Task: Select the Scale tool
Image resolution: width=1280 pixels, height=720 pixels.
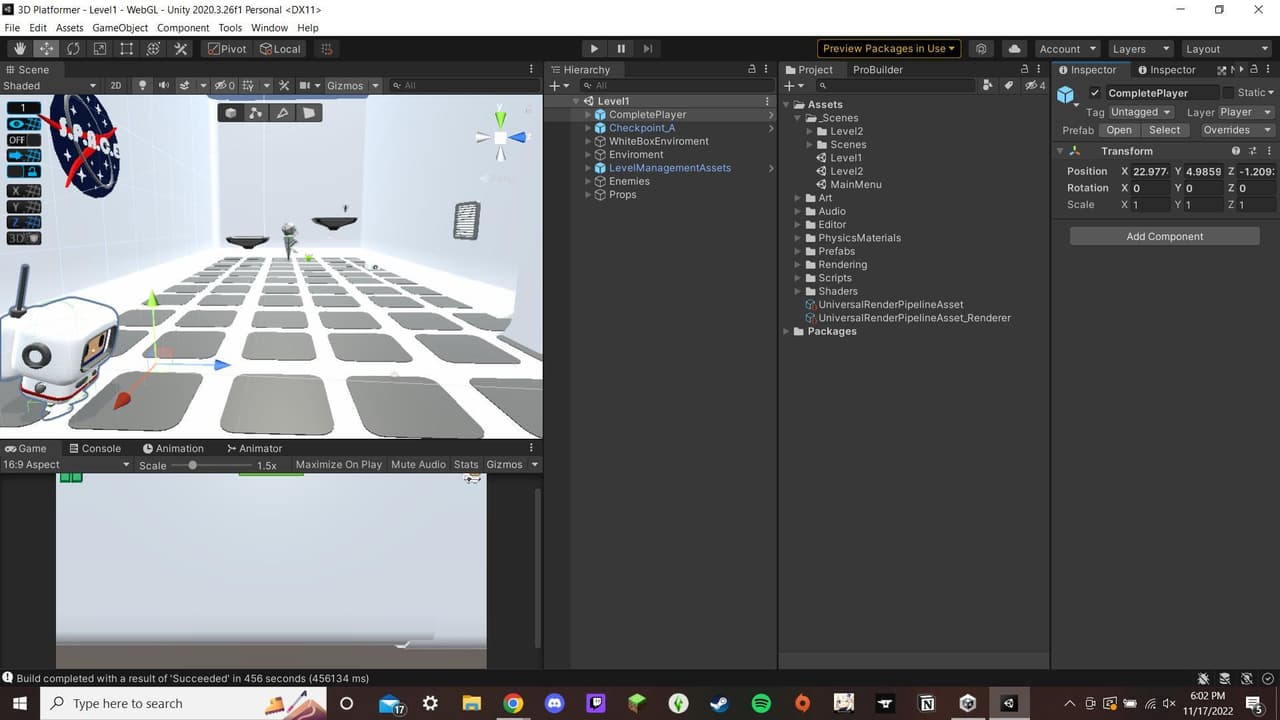Action: (100, 48)
